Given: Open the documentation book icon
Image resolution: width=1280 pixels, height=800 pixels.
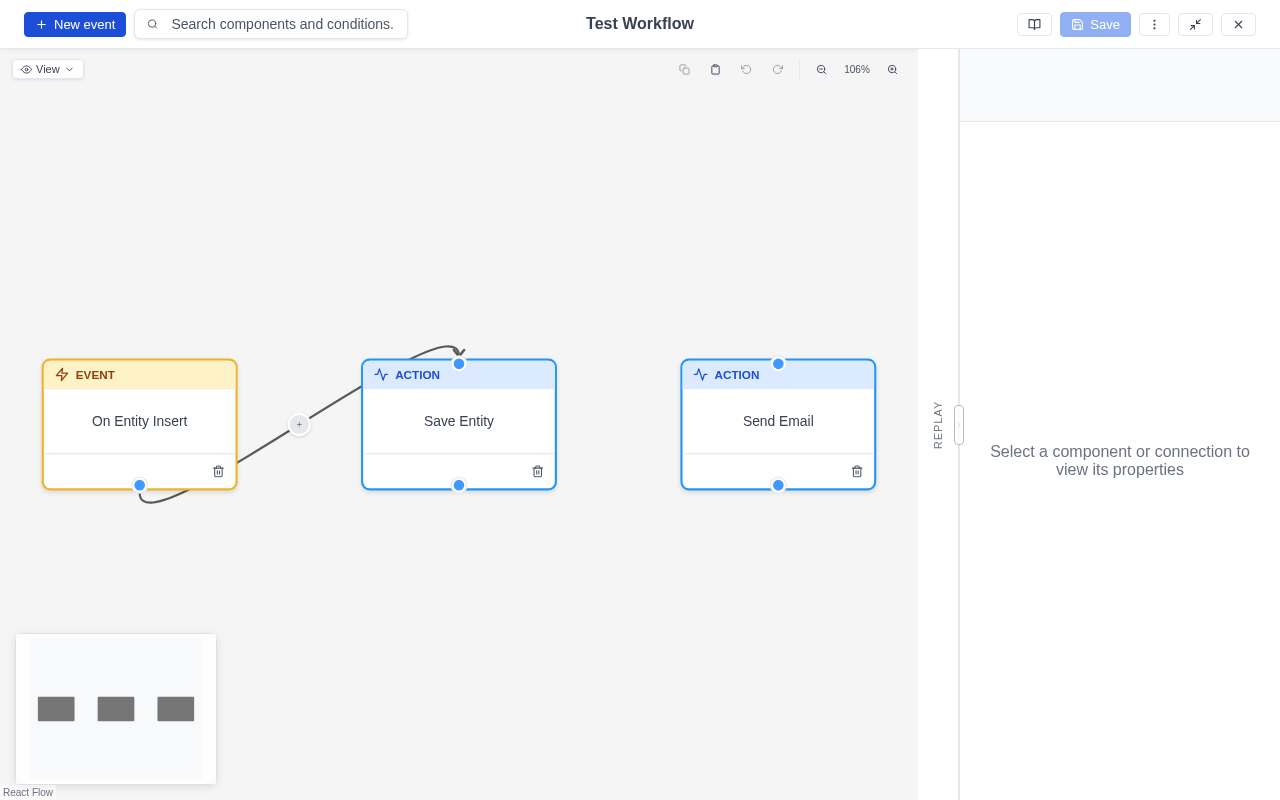Looking at the screenshot, I should click(x=1034, y=24).
